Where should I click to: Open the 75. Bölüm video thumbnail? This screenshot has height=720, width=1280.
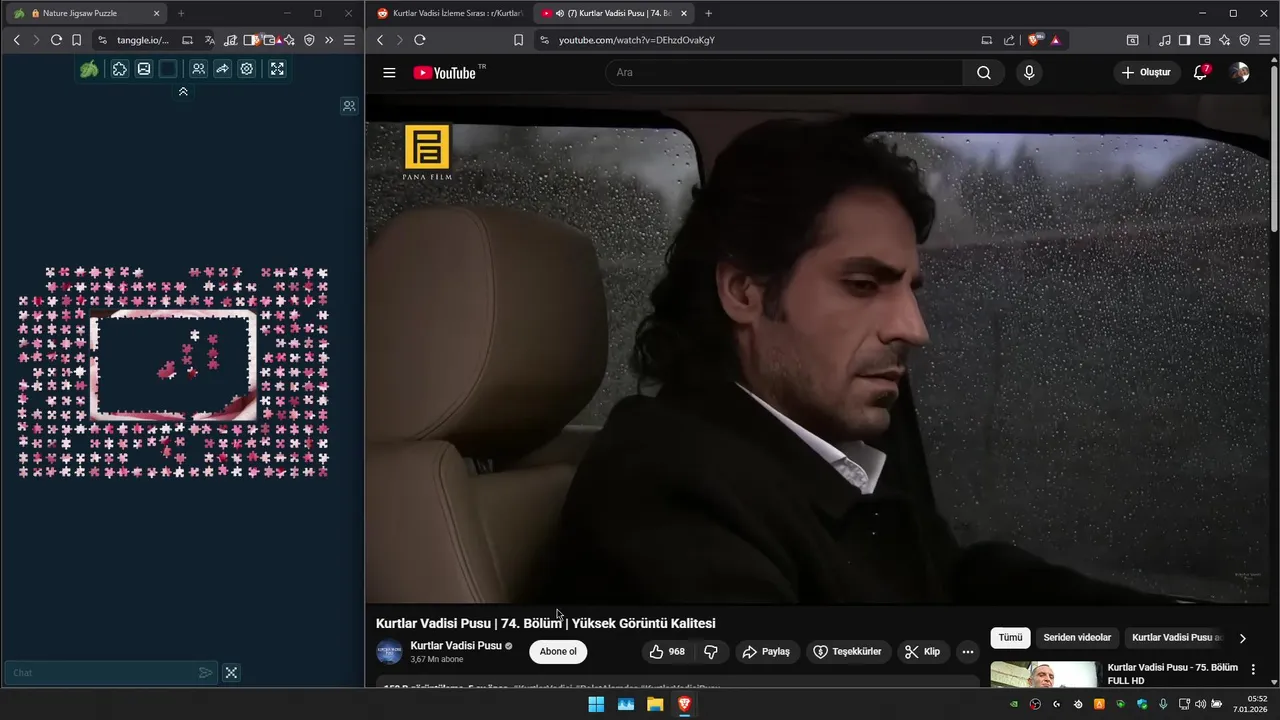click(1044, 675)
